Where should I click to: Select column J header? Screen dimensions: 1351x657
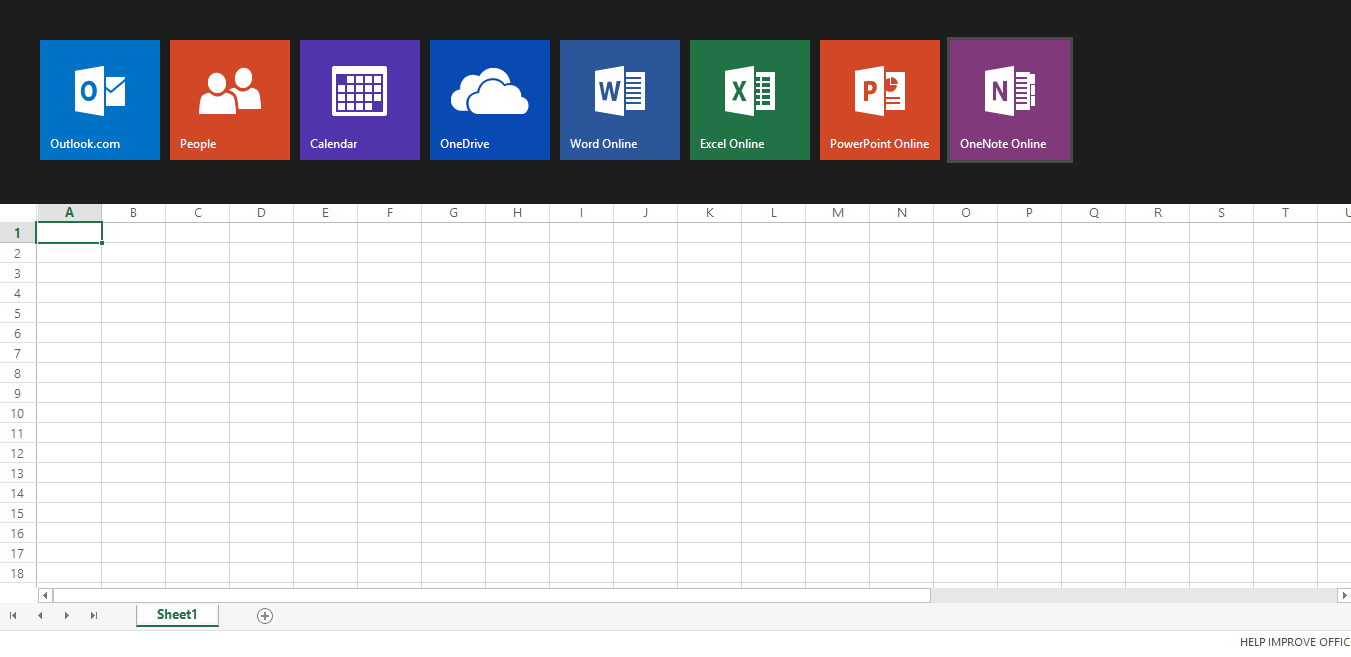(x=646, y=213)
